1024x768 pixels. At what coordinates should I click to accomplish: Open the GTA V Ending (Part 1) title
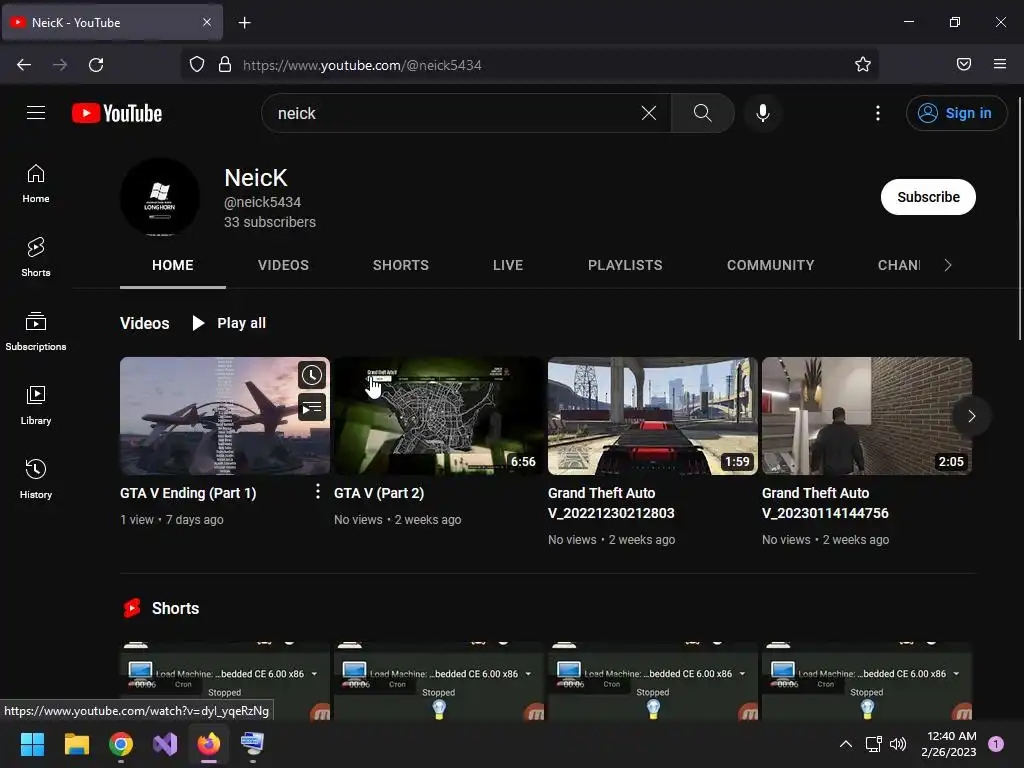point(188,493)
